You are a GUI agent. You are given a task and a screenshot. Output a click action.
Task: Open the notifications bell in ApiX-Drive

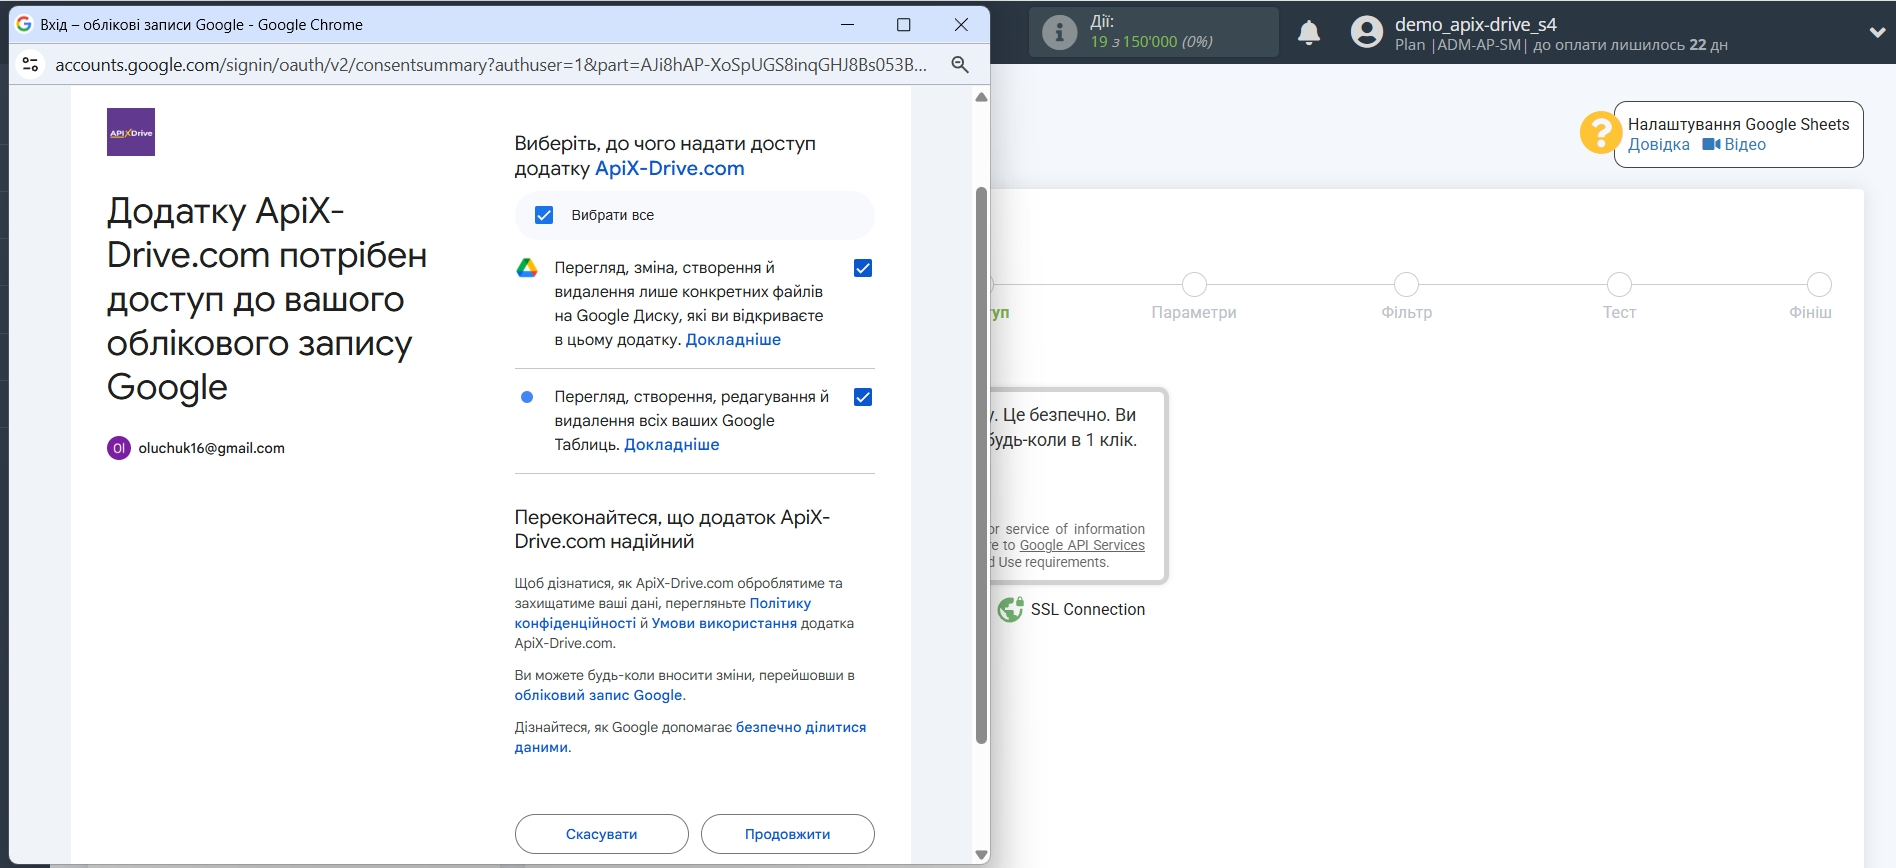[1309, 33]
